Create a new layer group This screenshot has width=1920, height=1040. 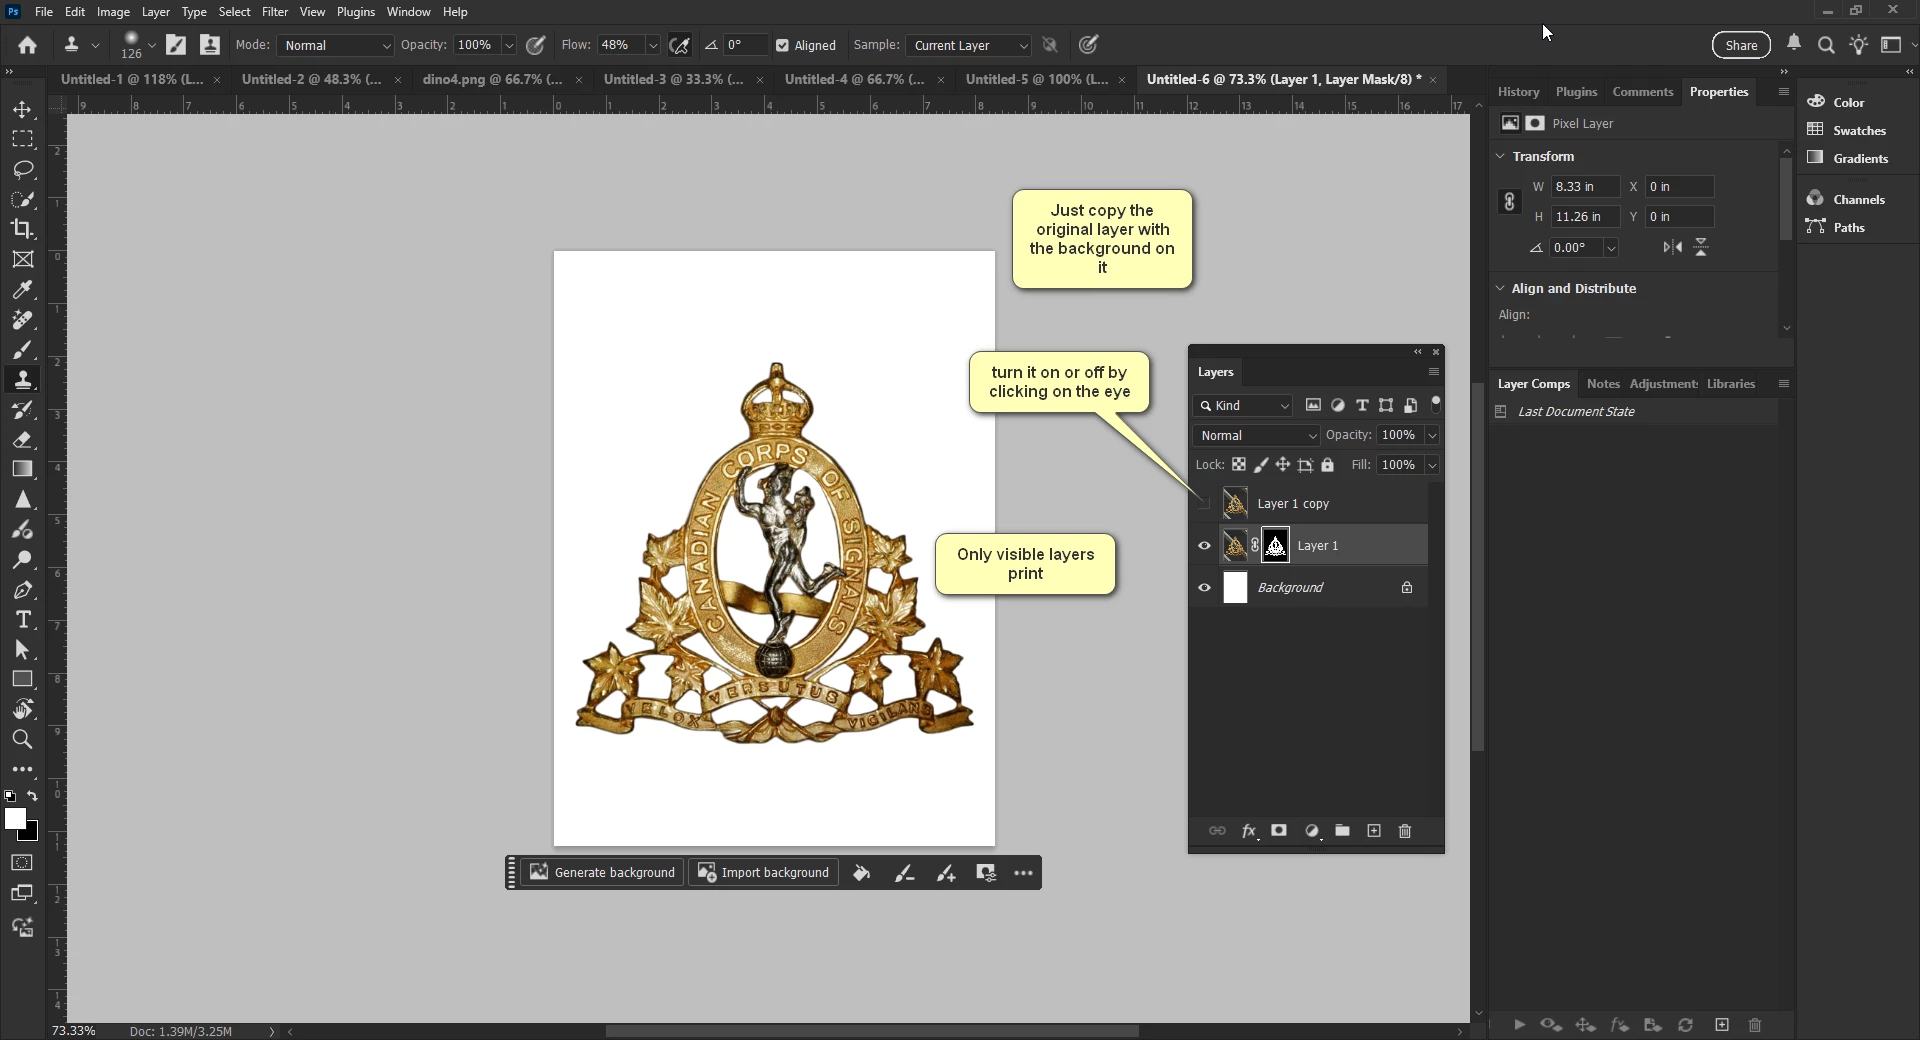pyautogui.click(x=1342, y=831)
